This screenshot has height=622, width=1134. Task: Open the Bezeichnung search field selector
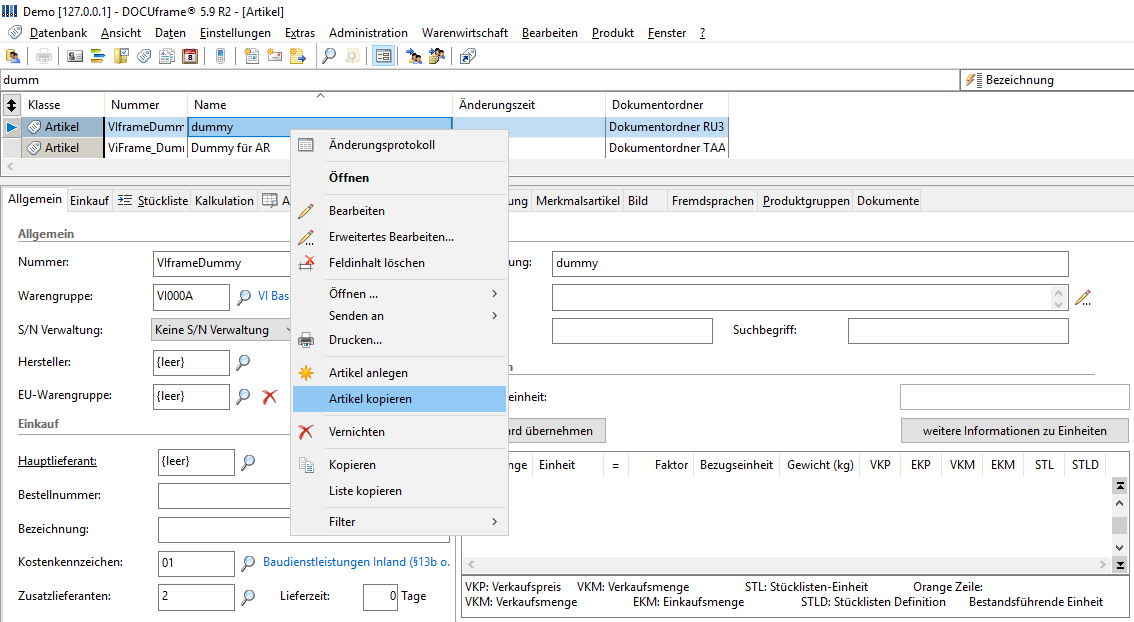pos(1046,80)
